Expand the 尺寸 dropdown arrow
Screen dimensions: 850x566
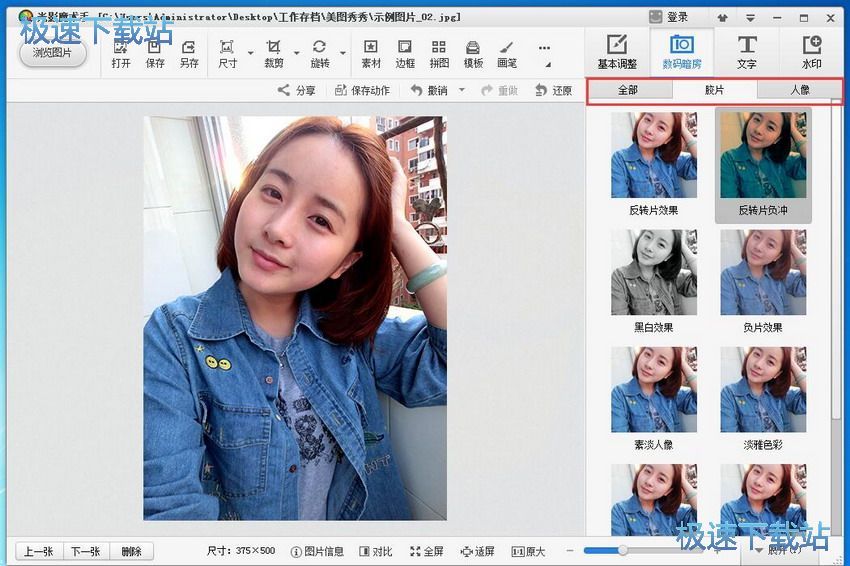[x=250, y=53]
